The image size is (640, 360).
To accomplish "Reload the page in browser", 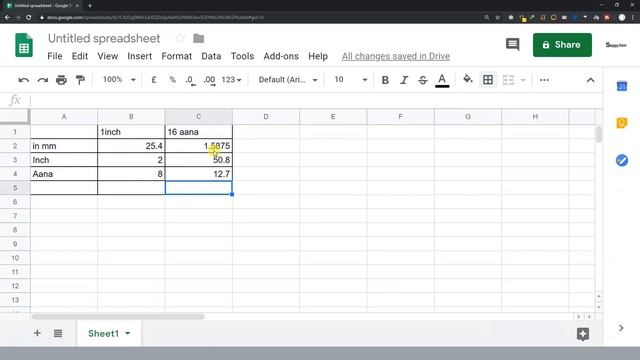I will 28,18.
